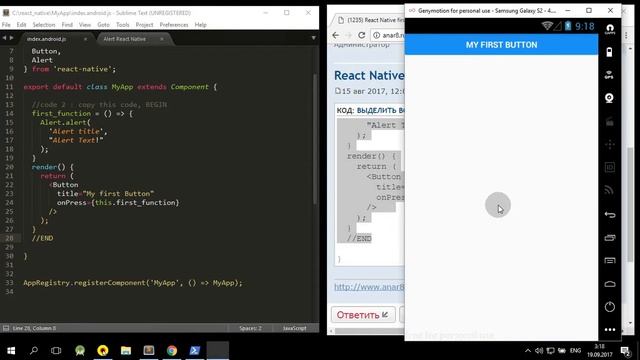Screen dimensions: 640x360
Task: Open File Explorer from taskbar
Action: 126,351
